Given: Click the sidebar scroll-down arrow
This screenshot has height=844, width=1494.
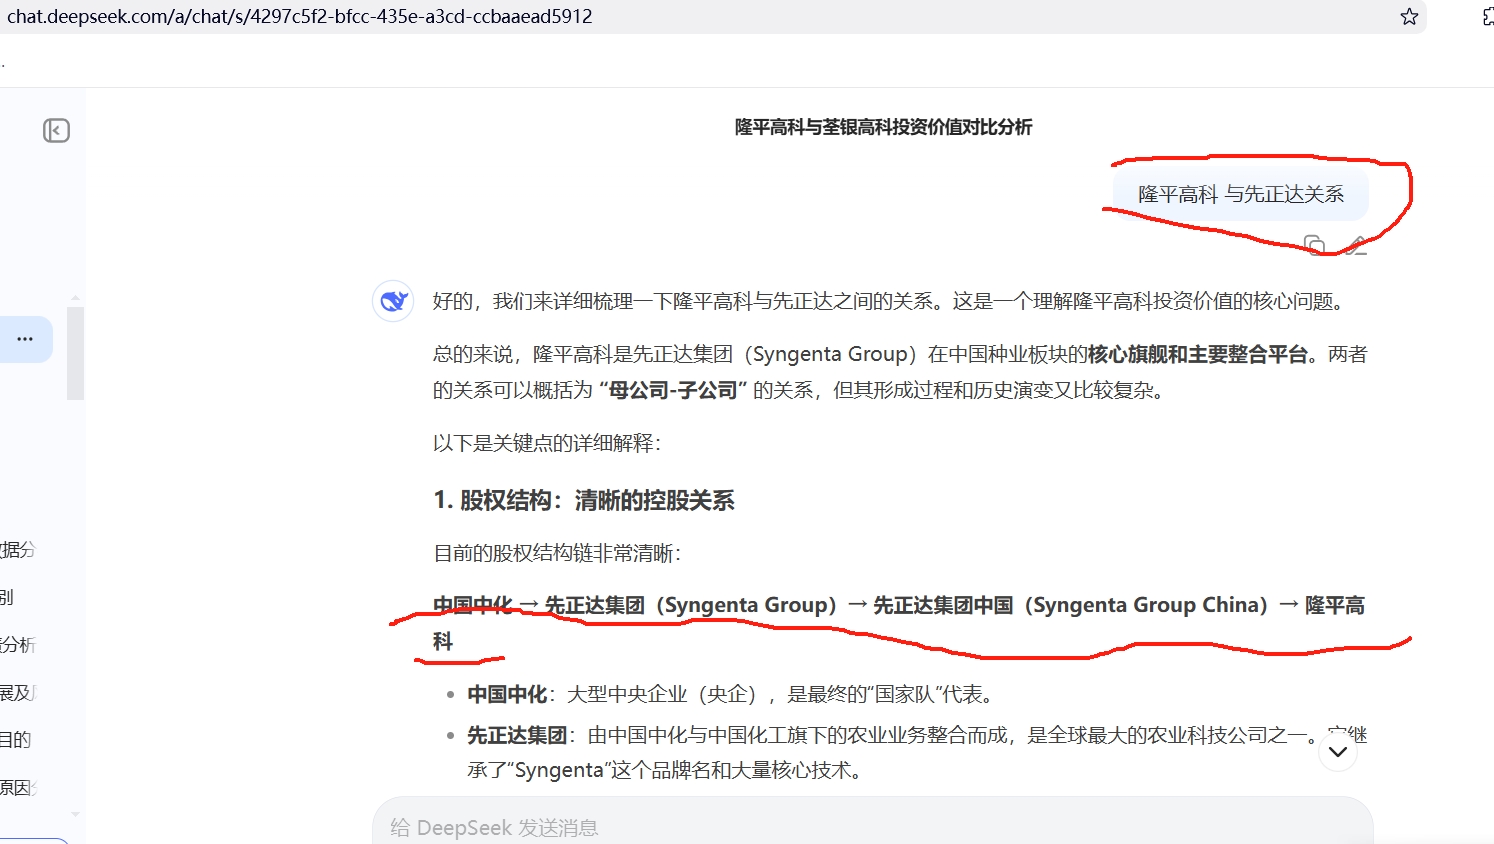Looking at the screenshot, I should pos(75,814).
